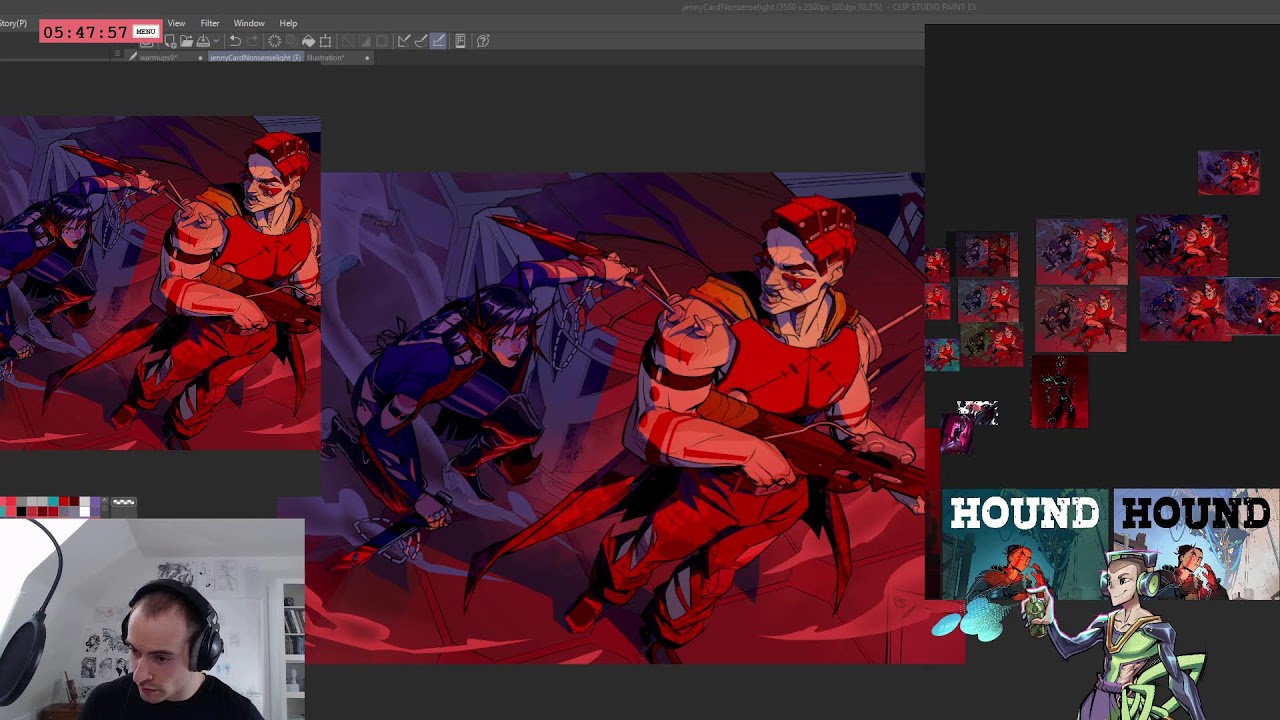Toggle the highlighted Snap to Grid icon

click(x=438, y=41)
